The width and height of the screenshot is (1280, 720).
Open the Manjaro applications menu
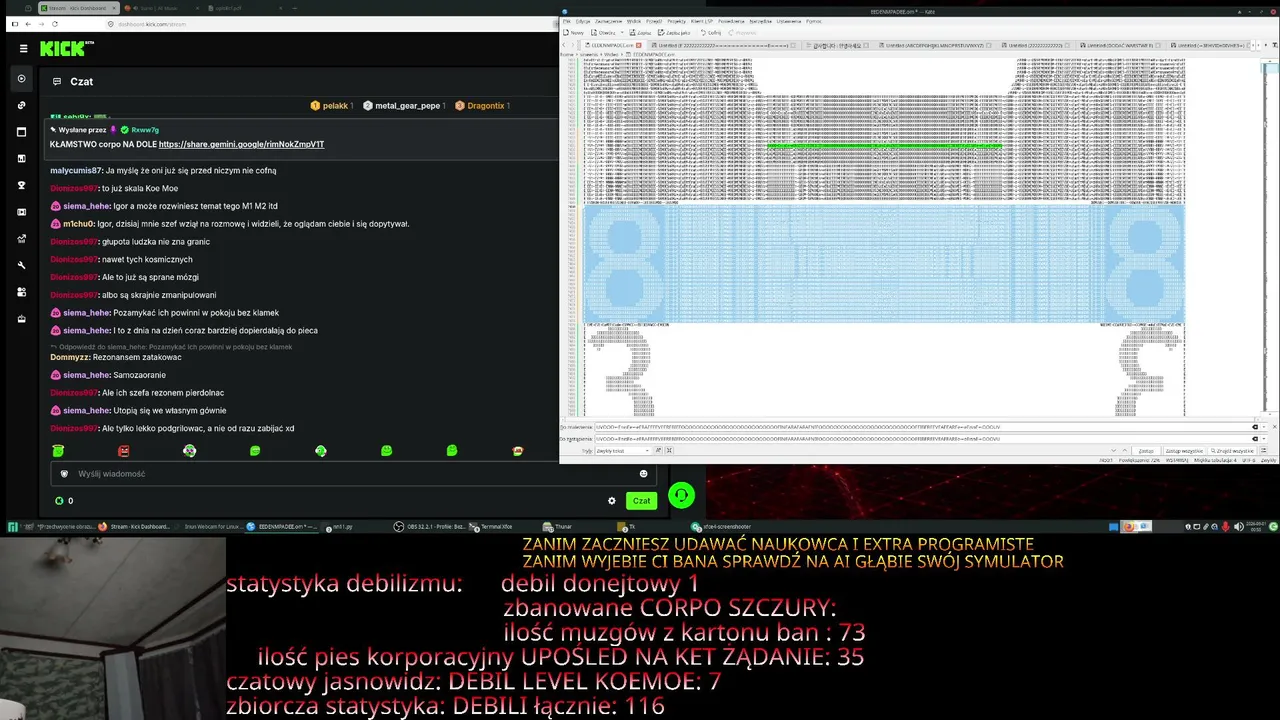pos(12,527)
